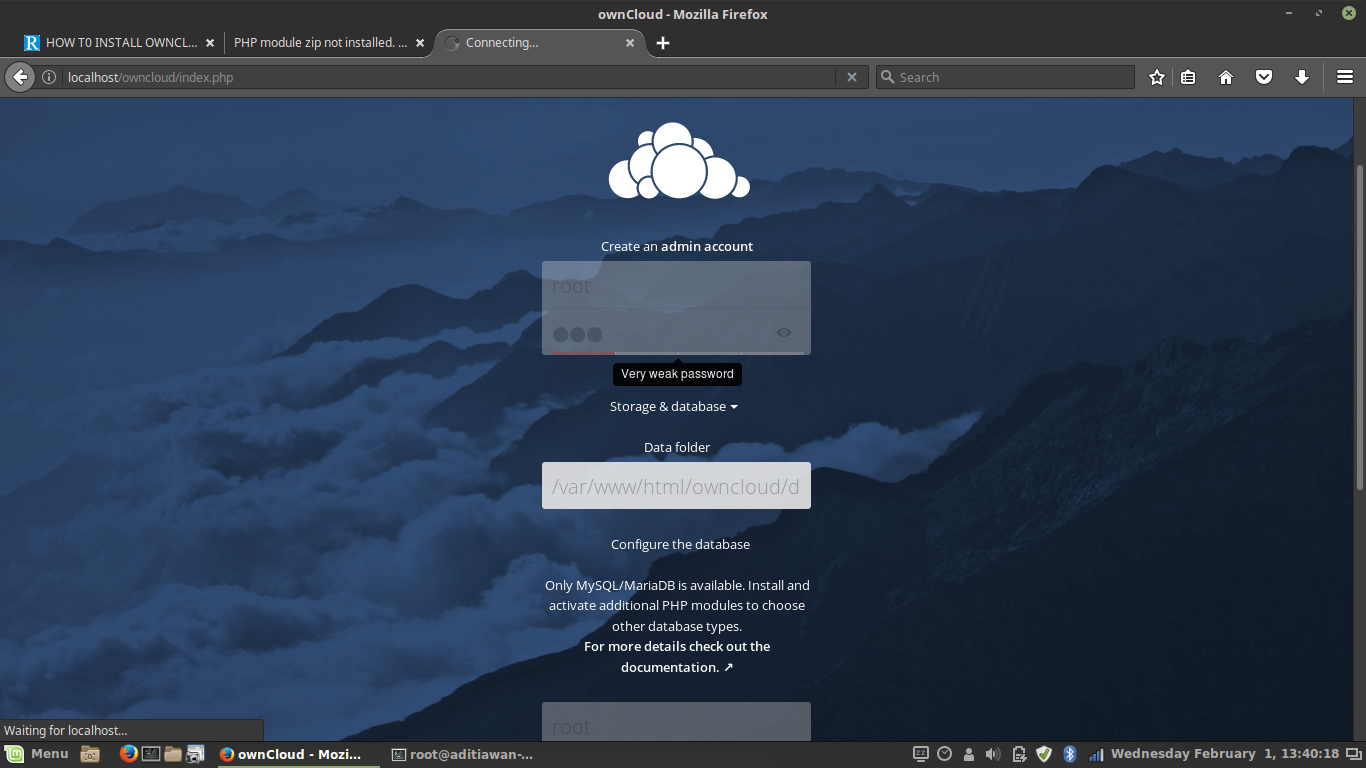Open the date and time panel clock
1366x768 pixels.
pos(1224,754)
